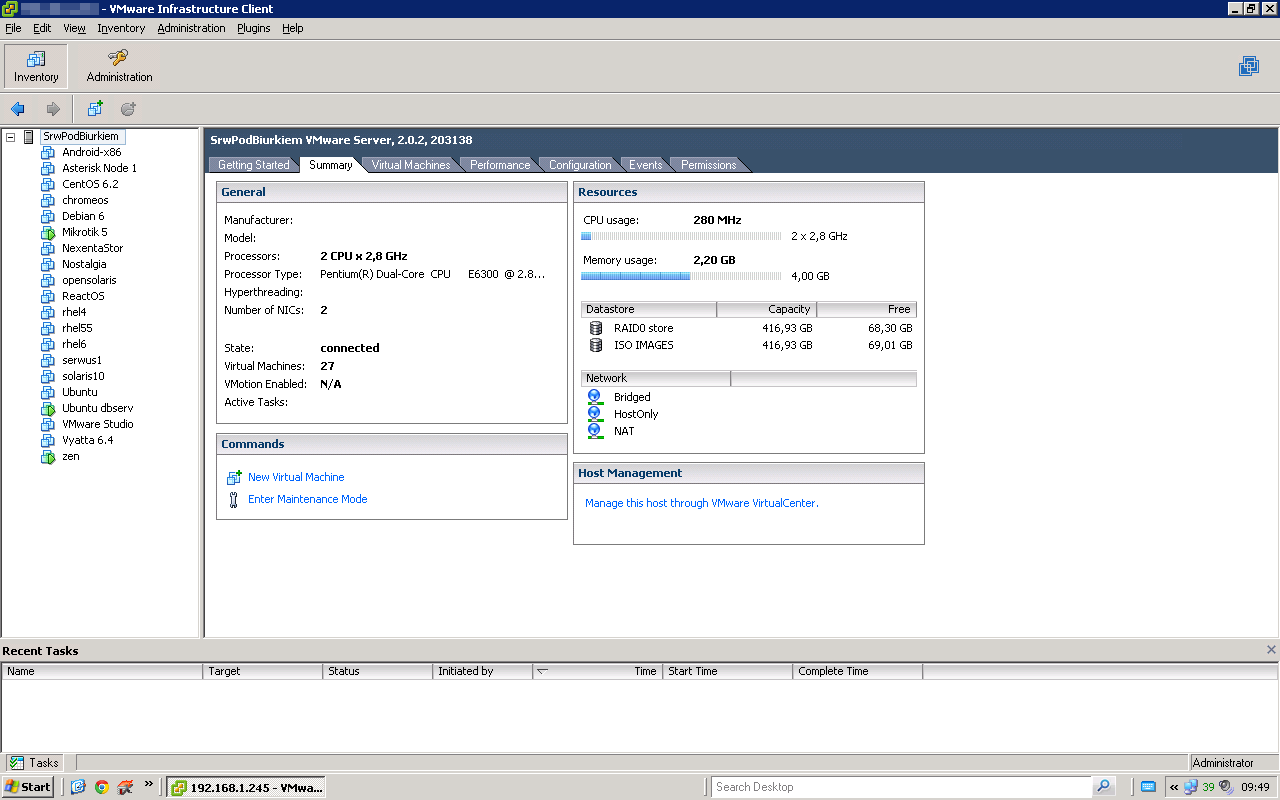Sort datastores by the Datastore column header

(x=649, y=309)
